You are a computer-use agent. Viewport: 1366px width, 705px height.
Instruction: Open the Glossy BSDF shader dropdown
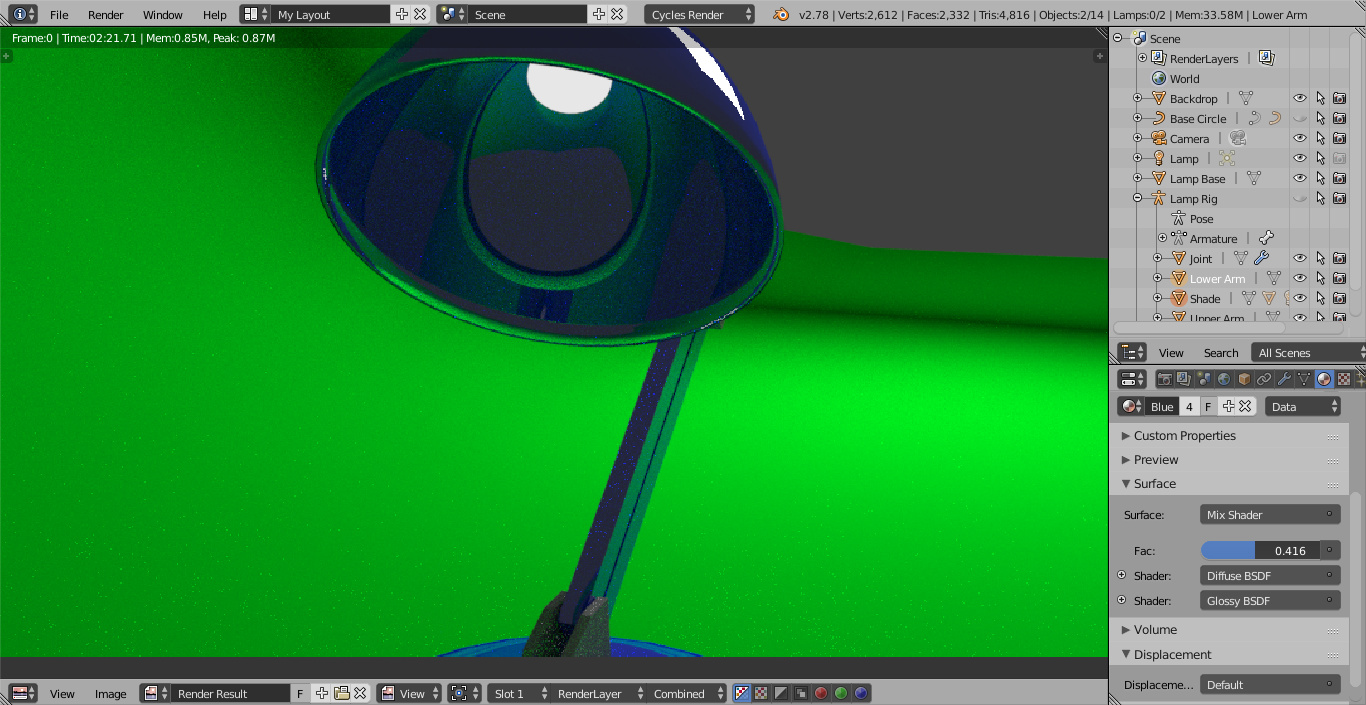[1270, 601]
